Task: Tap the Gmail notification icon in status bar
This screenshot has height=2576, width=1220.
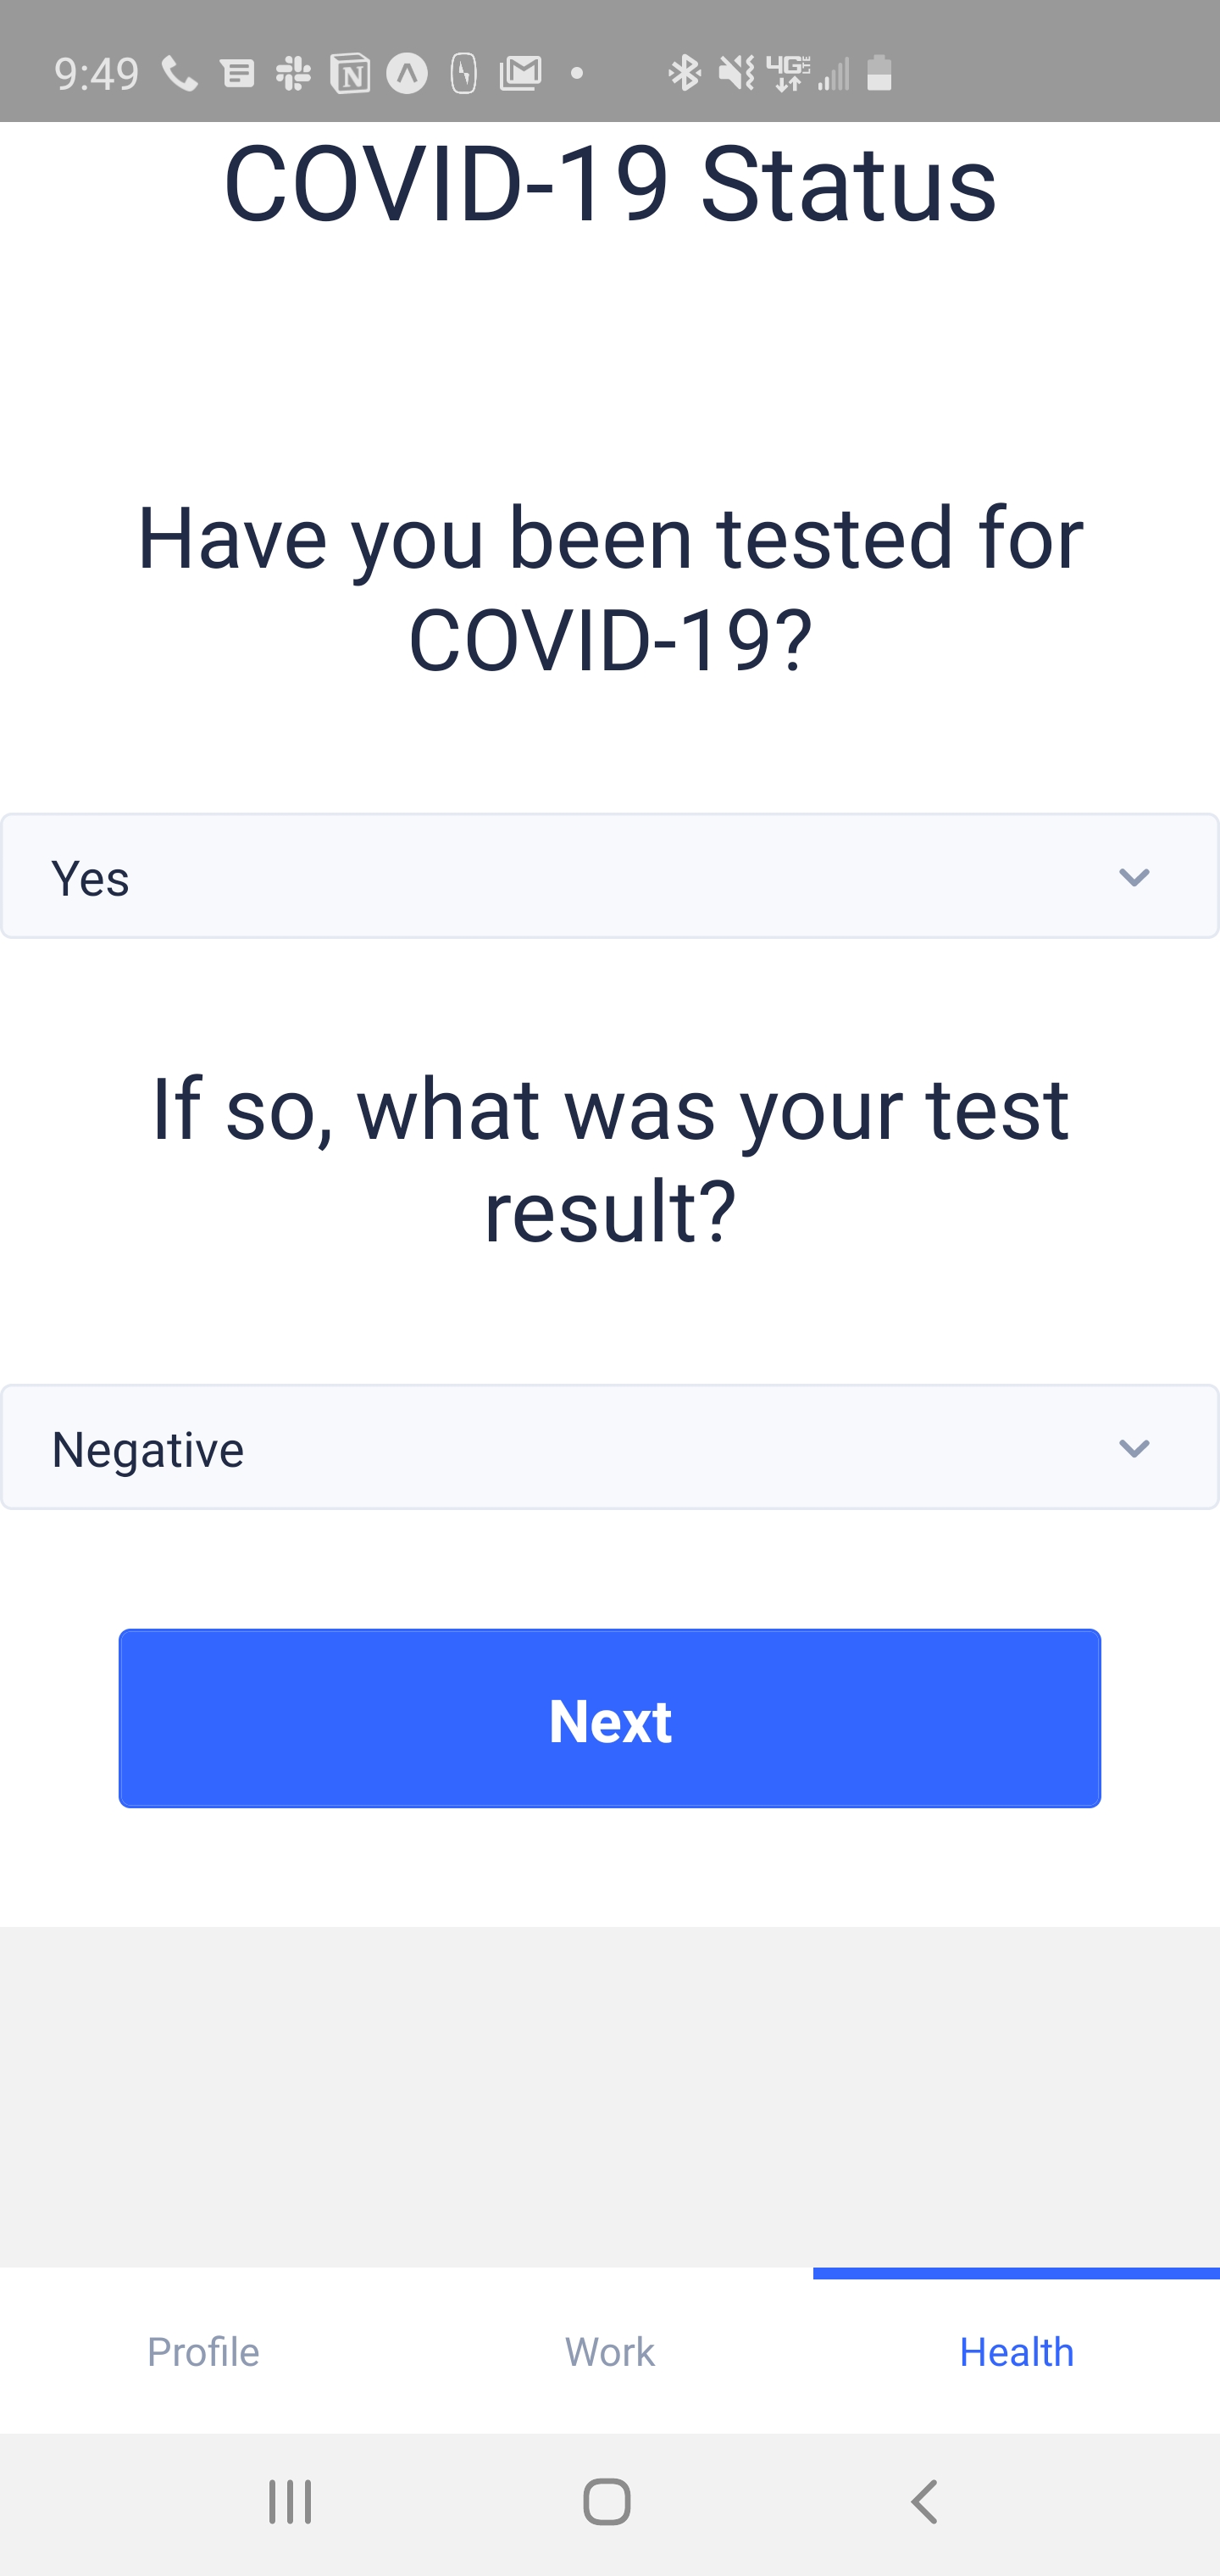Action: click(521, 73)
